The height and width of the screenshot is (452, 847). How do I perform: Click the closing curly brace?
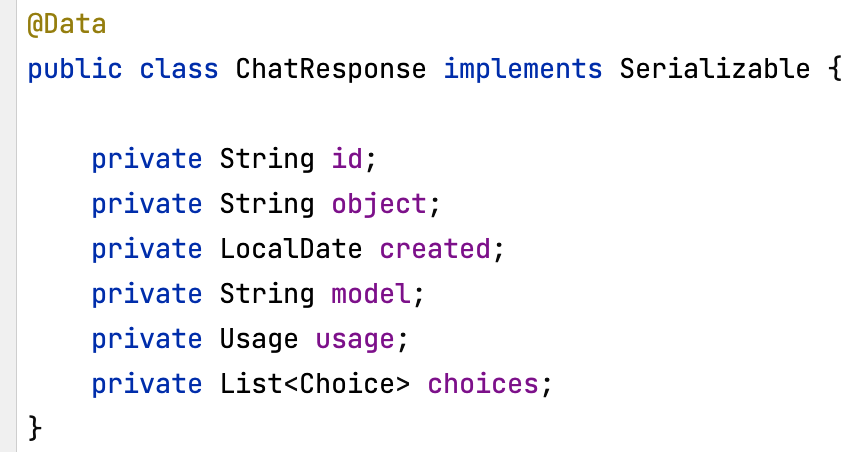(35, 428)
